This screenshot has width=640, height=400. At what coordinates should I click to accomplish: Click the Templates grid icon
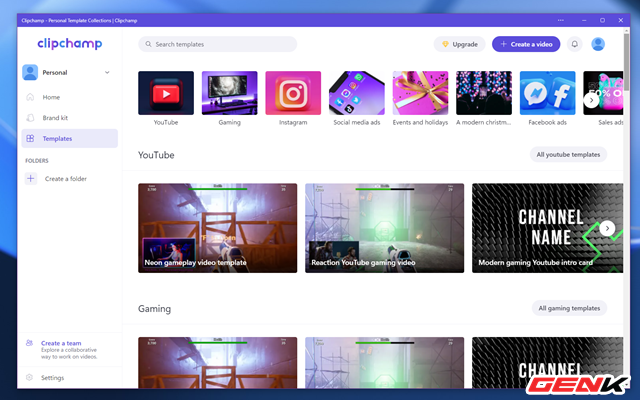tap(30, 138)
